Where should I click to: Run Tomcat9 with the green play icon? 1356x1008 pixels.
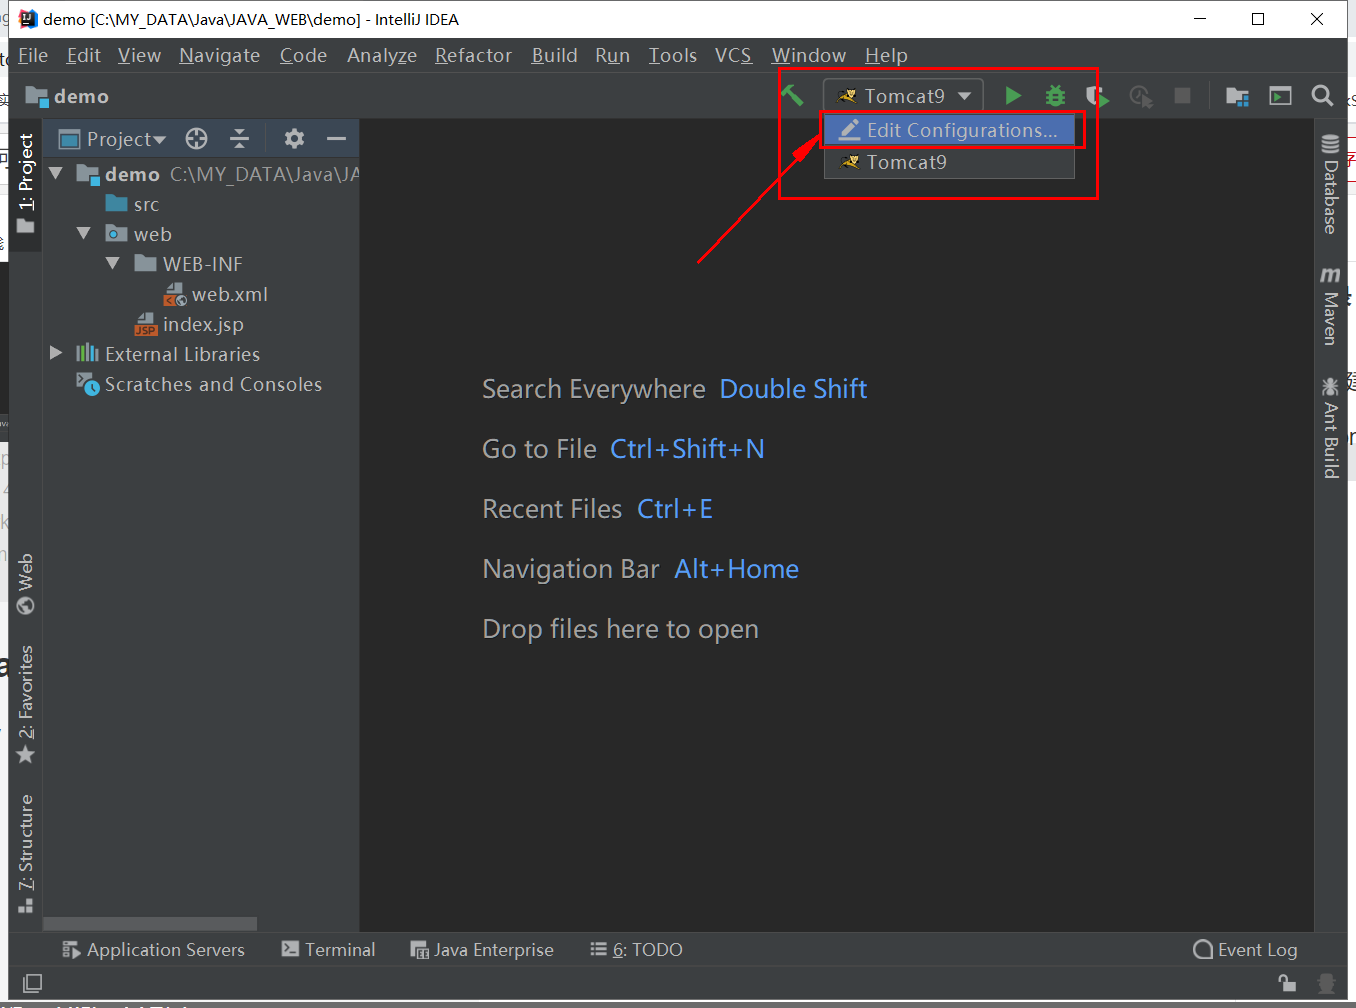[1013, 96]
